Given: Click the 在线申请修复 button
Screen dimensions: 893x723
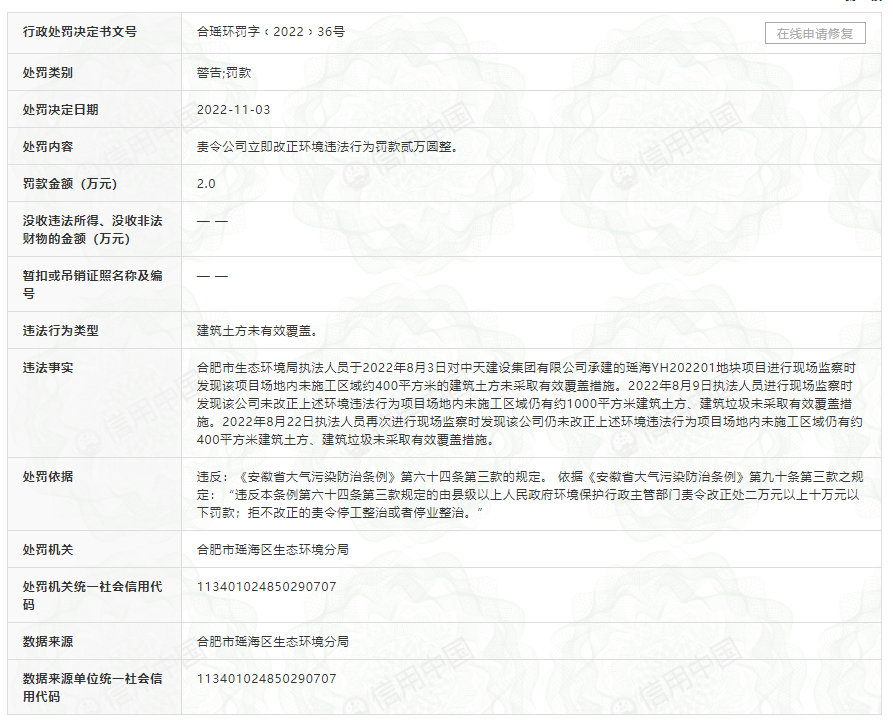Looking at the screenshot, I should [815, 34].
